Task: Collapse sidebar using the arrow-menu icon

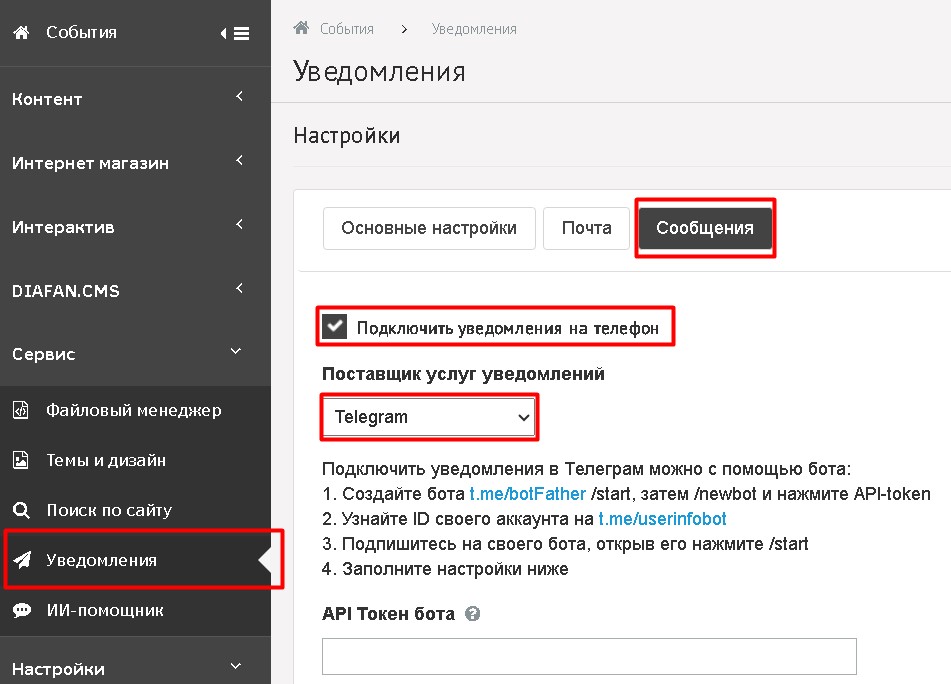Action: point(235,34)
